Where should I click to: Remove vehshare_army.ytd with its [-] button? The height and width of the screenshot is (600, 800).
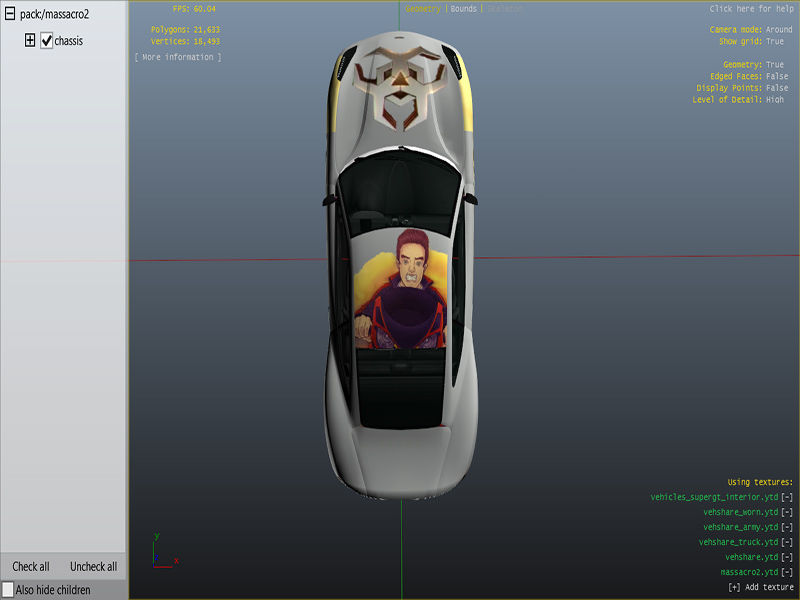coord(787,527)
